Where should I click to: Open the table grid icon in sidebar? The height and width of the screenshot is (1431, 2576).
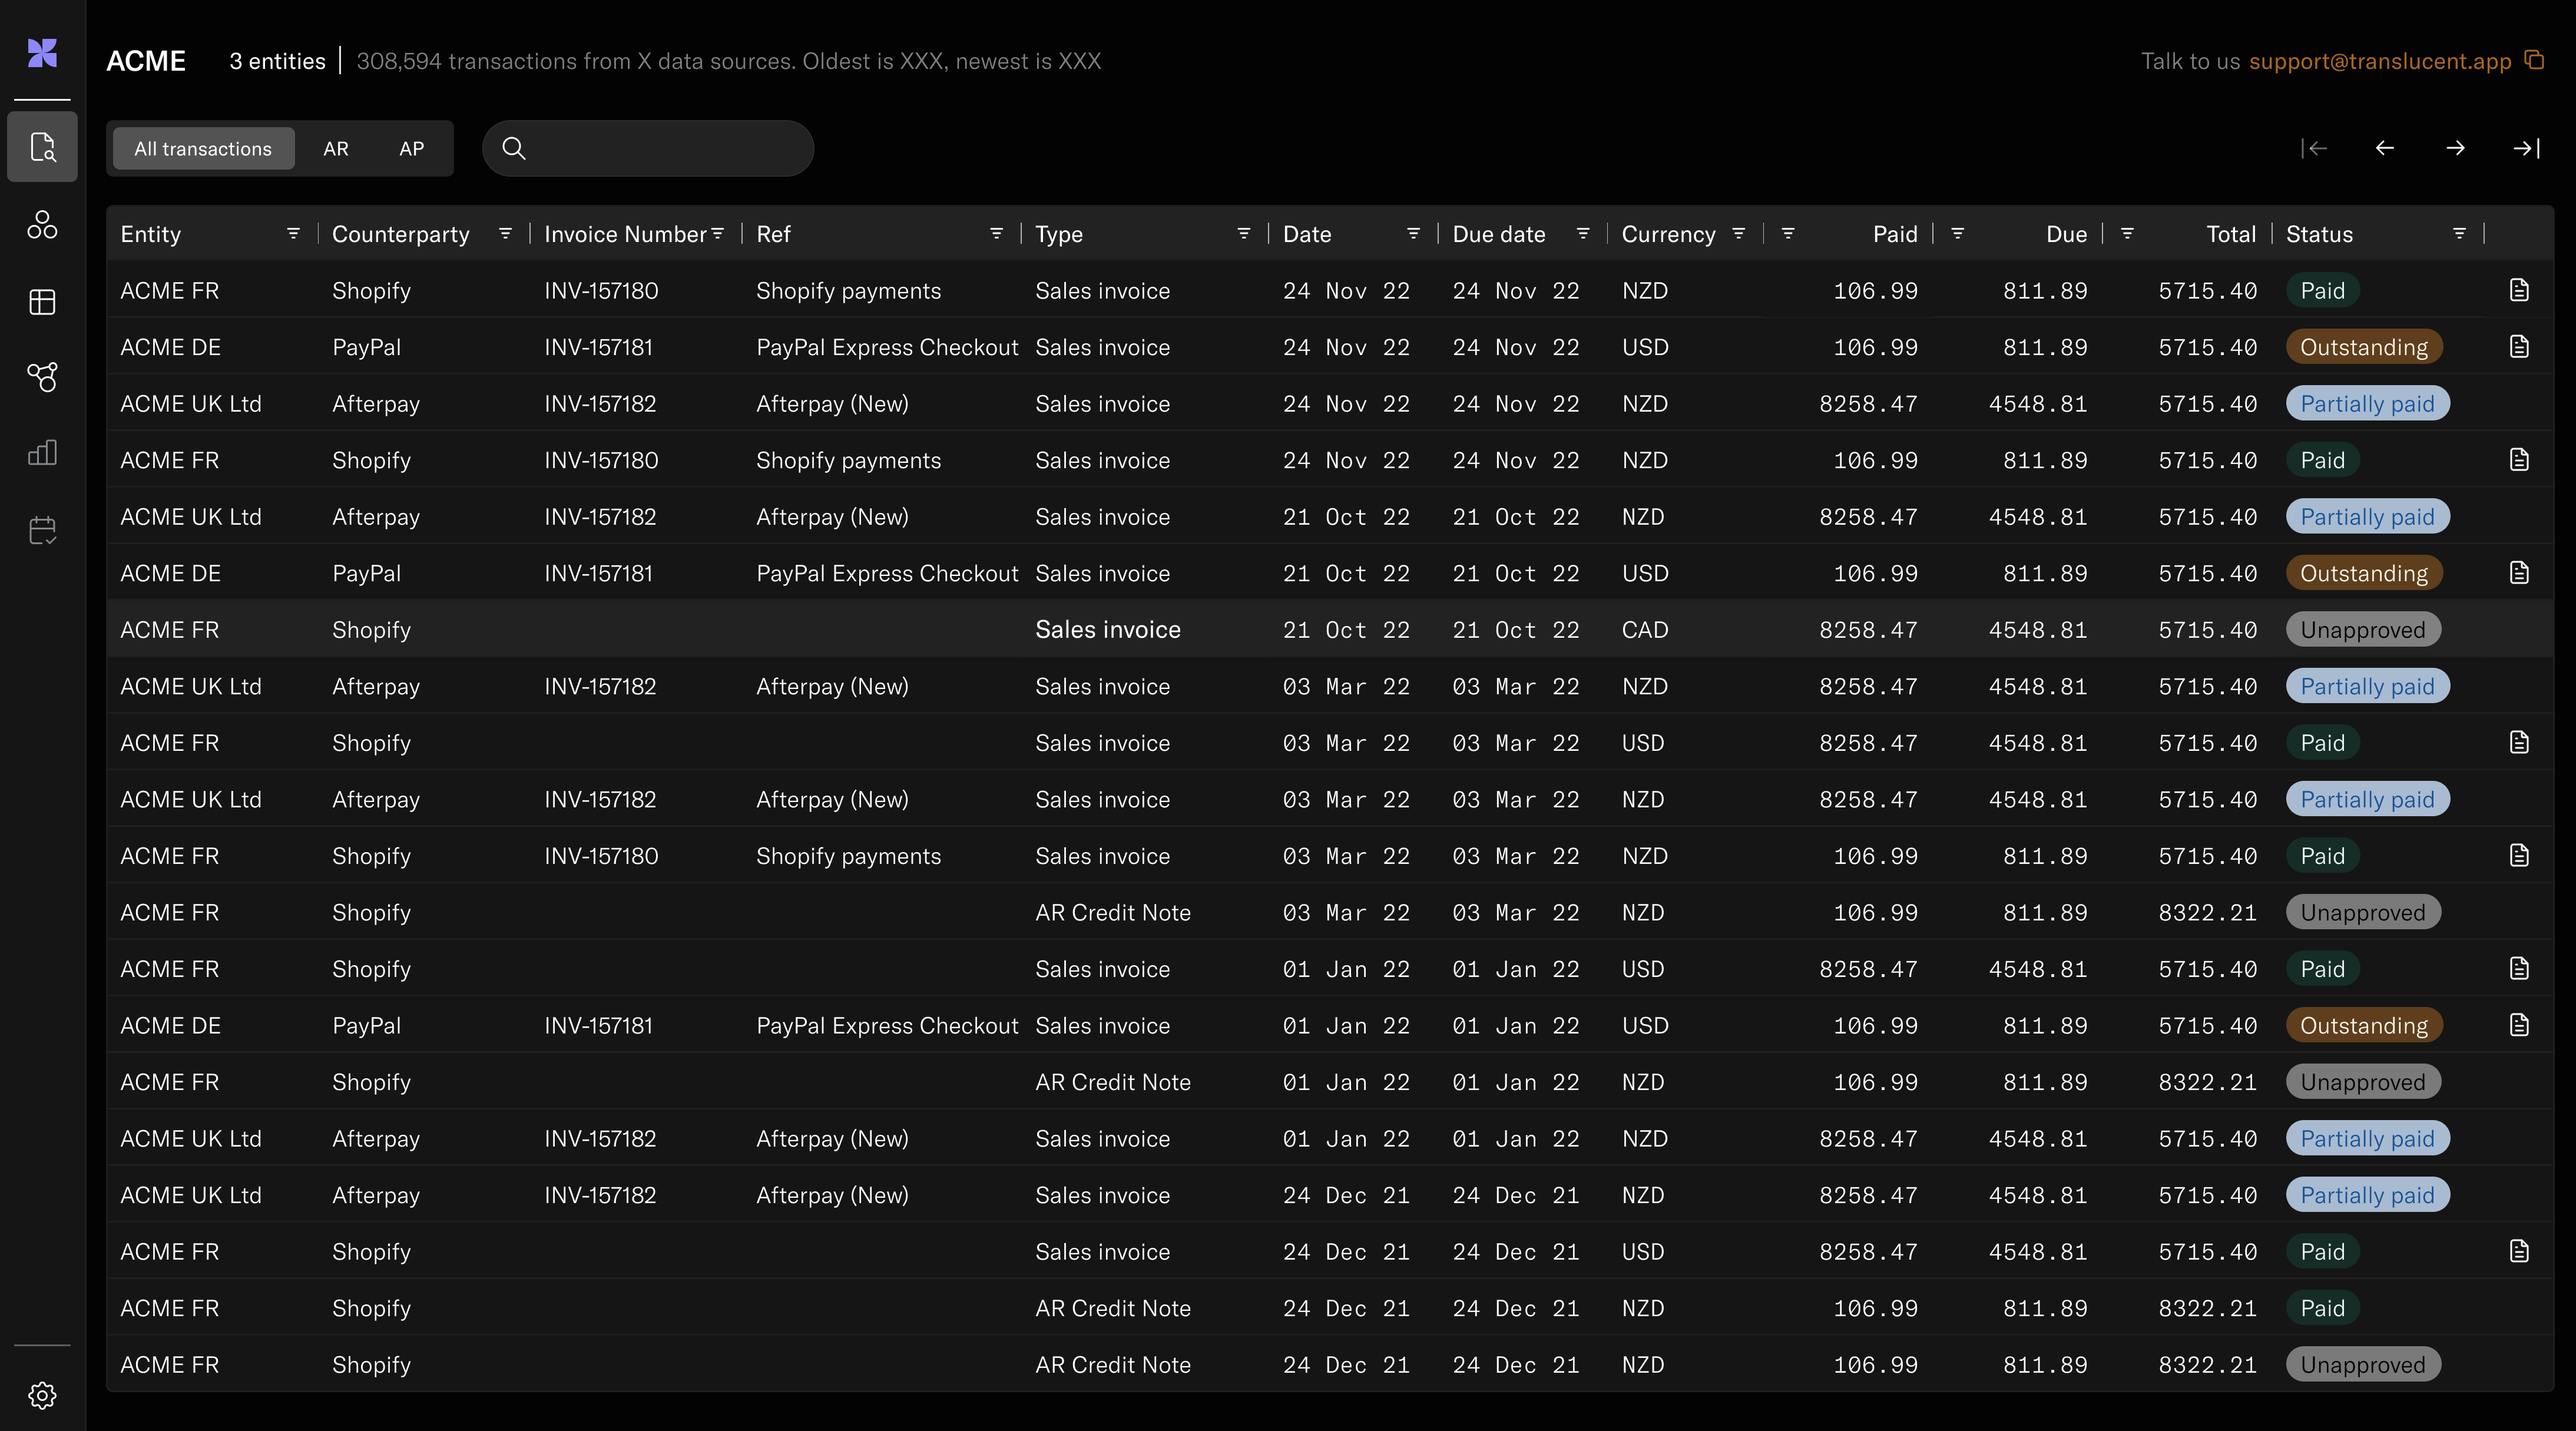42,301
